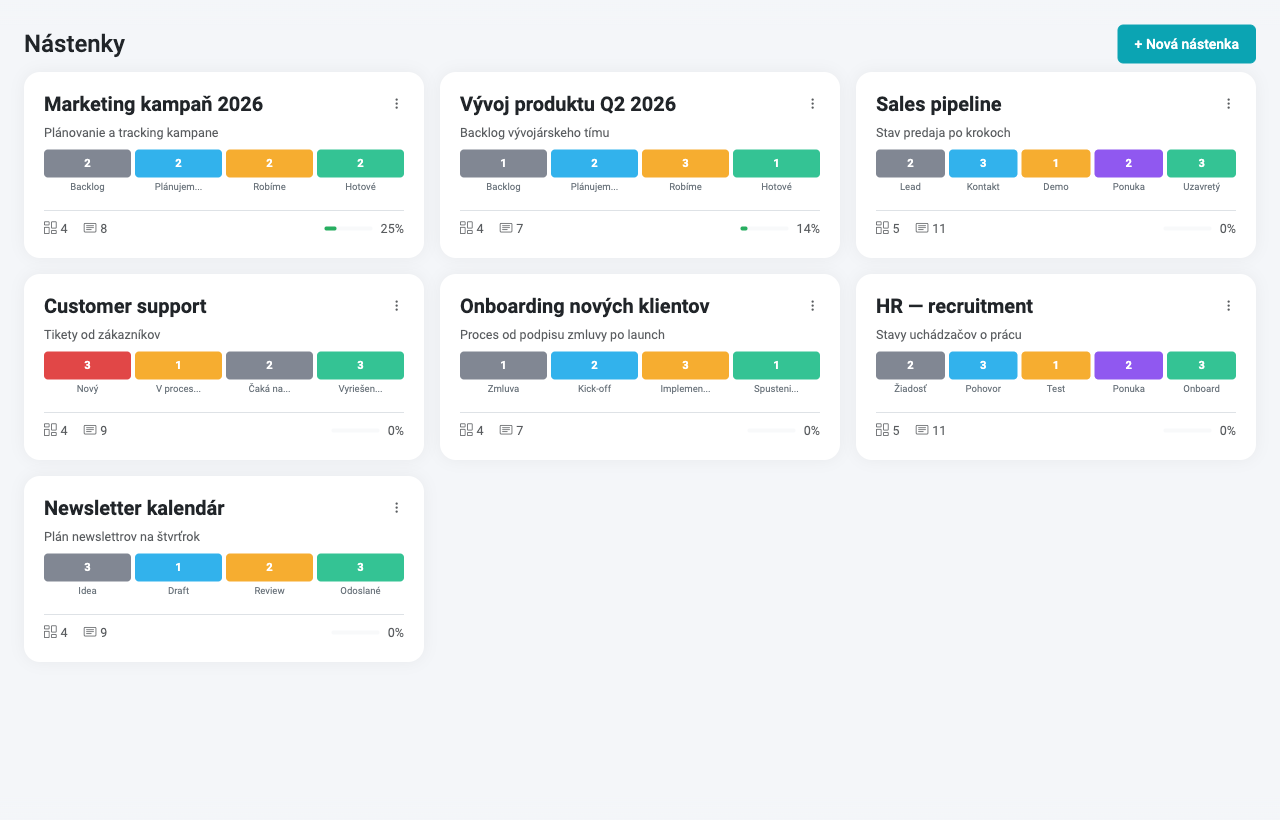Select the orange V proces... column in Customer support
Viewport: 1280px width, 820px height.
tap(178, 365)
